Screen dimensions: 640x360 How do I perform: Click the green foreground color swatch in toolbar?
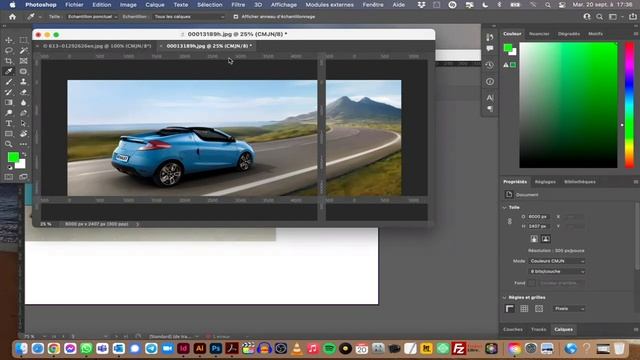point(13,157)
